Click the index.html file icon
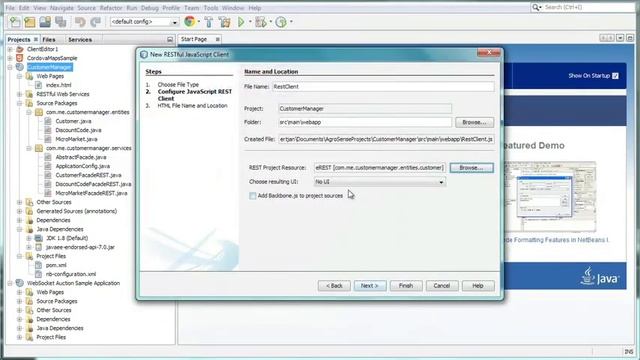This screenshot has height=360, width=640. pyautogui.click(x=38, y=85)
